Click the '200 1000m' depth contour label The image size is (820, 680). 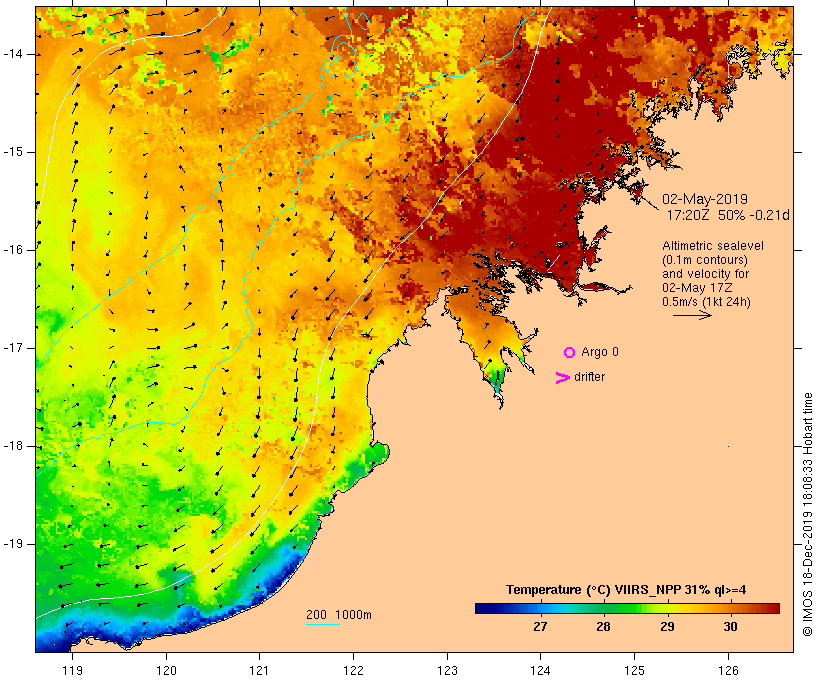(x=339, y=615)
